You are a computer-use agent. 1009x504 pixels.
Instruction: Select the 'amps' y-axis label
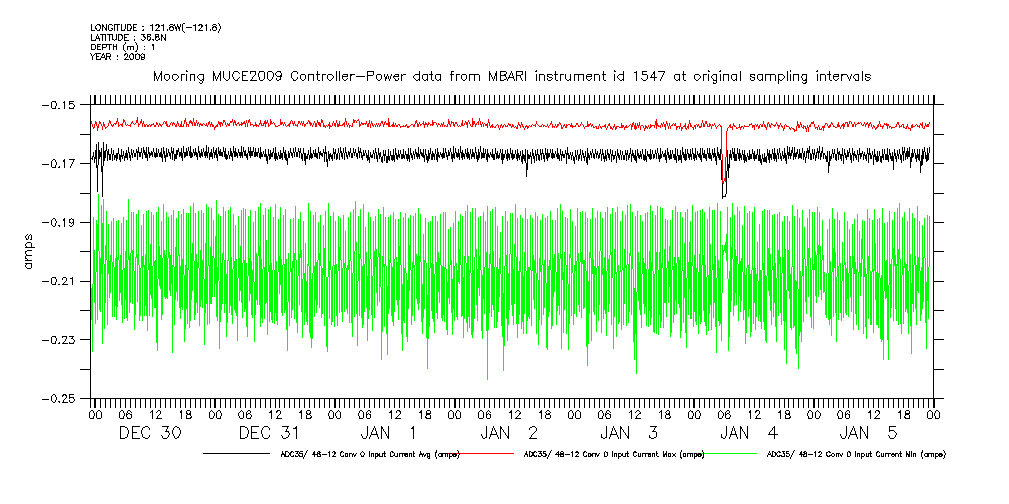[x=29, y=250]
